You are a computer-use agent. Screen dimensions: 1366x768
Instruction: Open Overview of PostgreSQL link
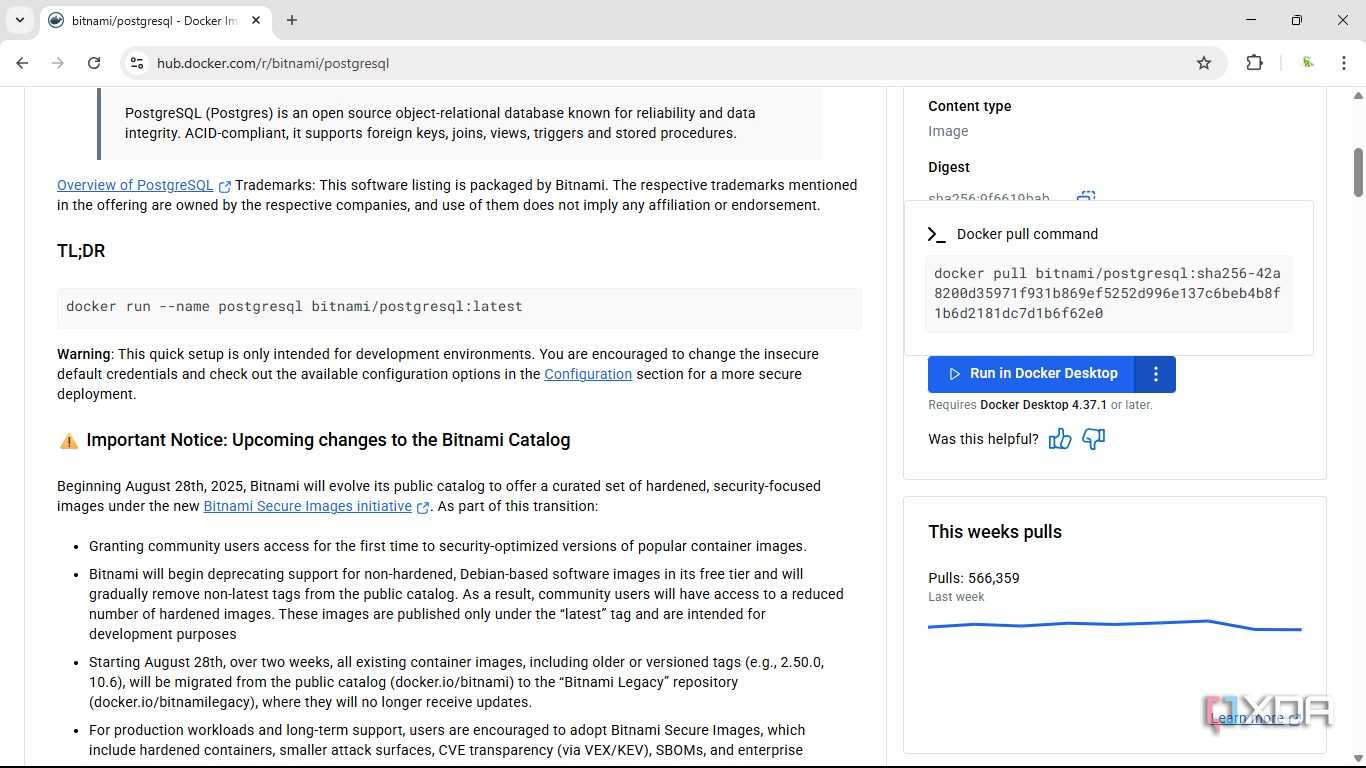pyautogui.click(x=135, y=185)
